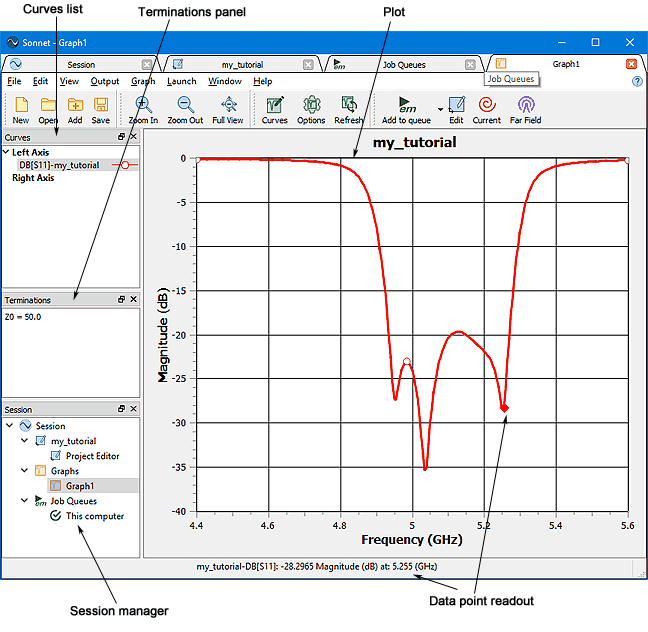Click the Z0 = 50.0 termination value
Image resolution: width=648 pixels, height=632 pixels.
23,317
